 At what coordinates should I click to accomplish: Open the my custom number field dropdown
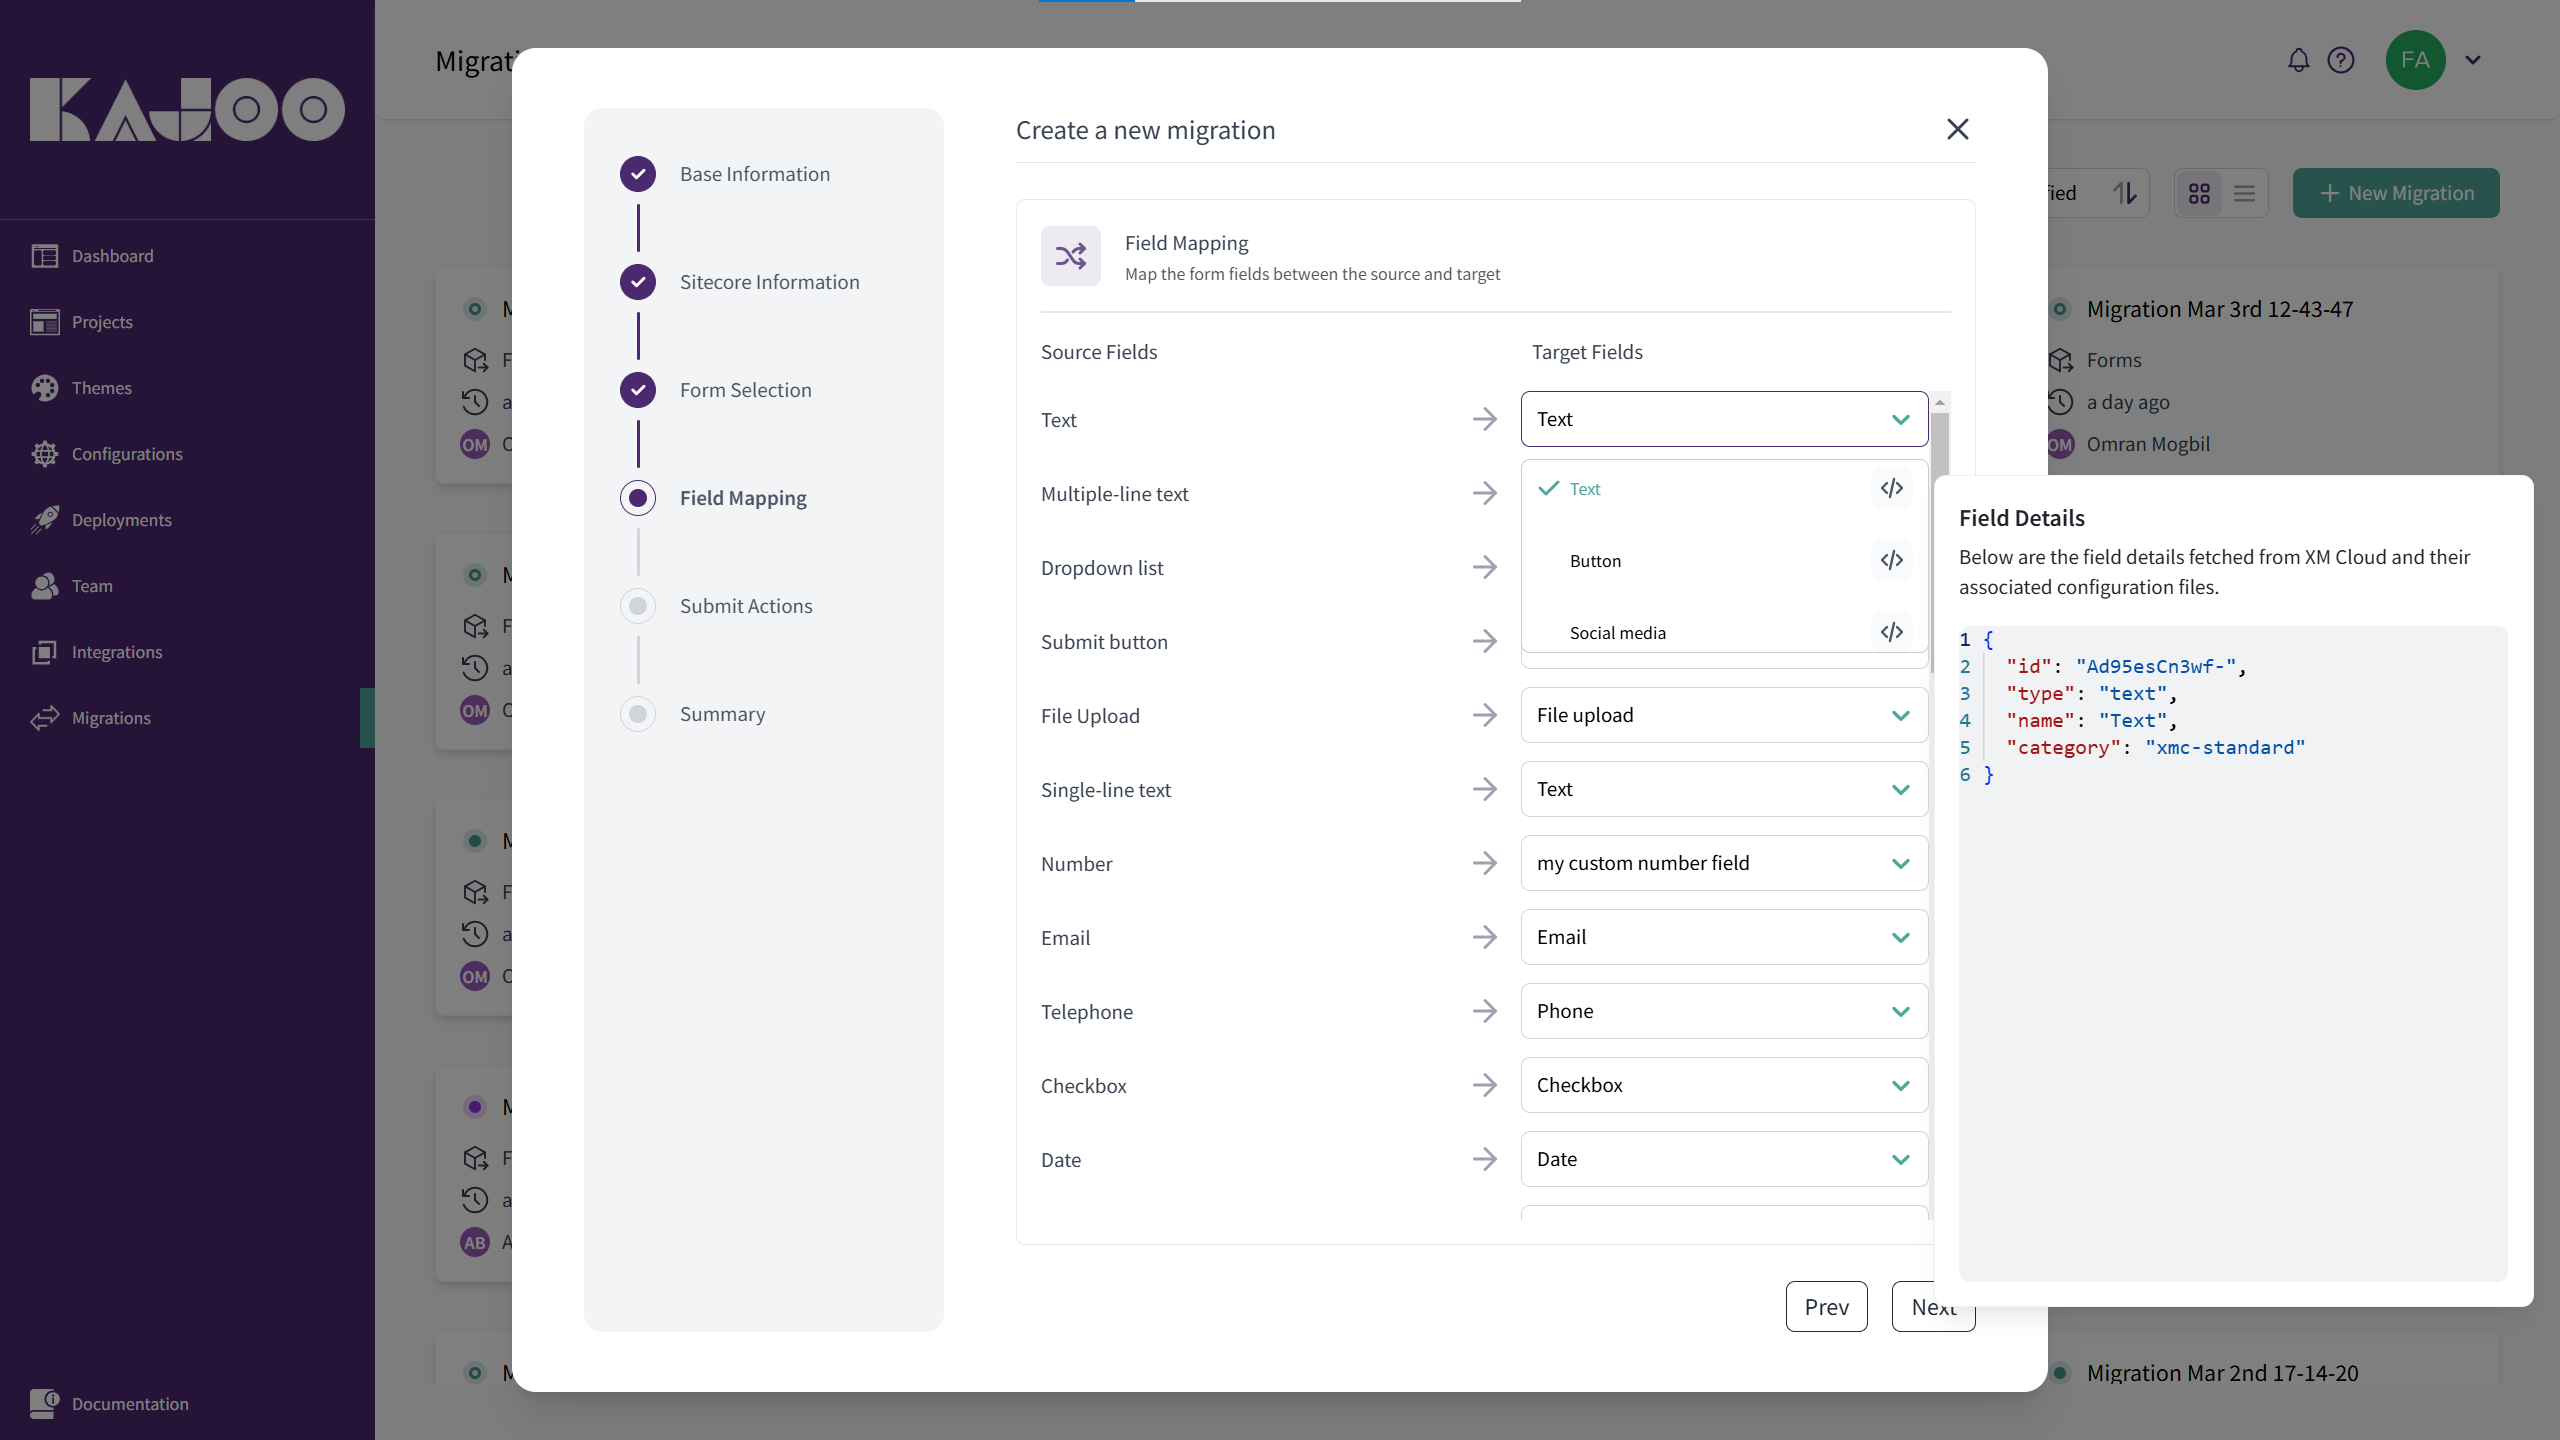pyautogui.click(x=1724, y=863)
